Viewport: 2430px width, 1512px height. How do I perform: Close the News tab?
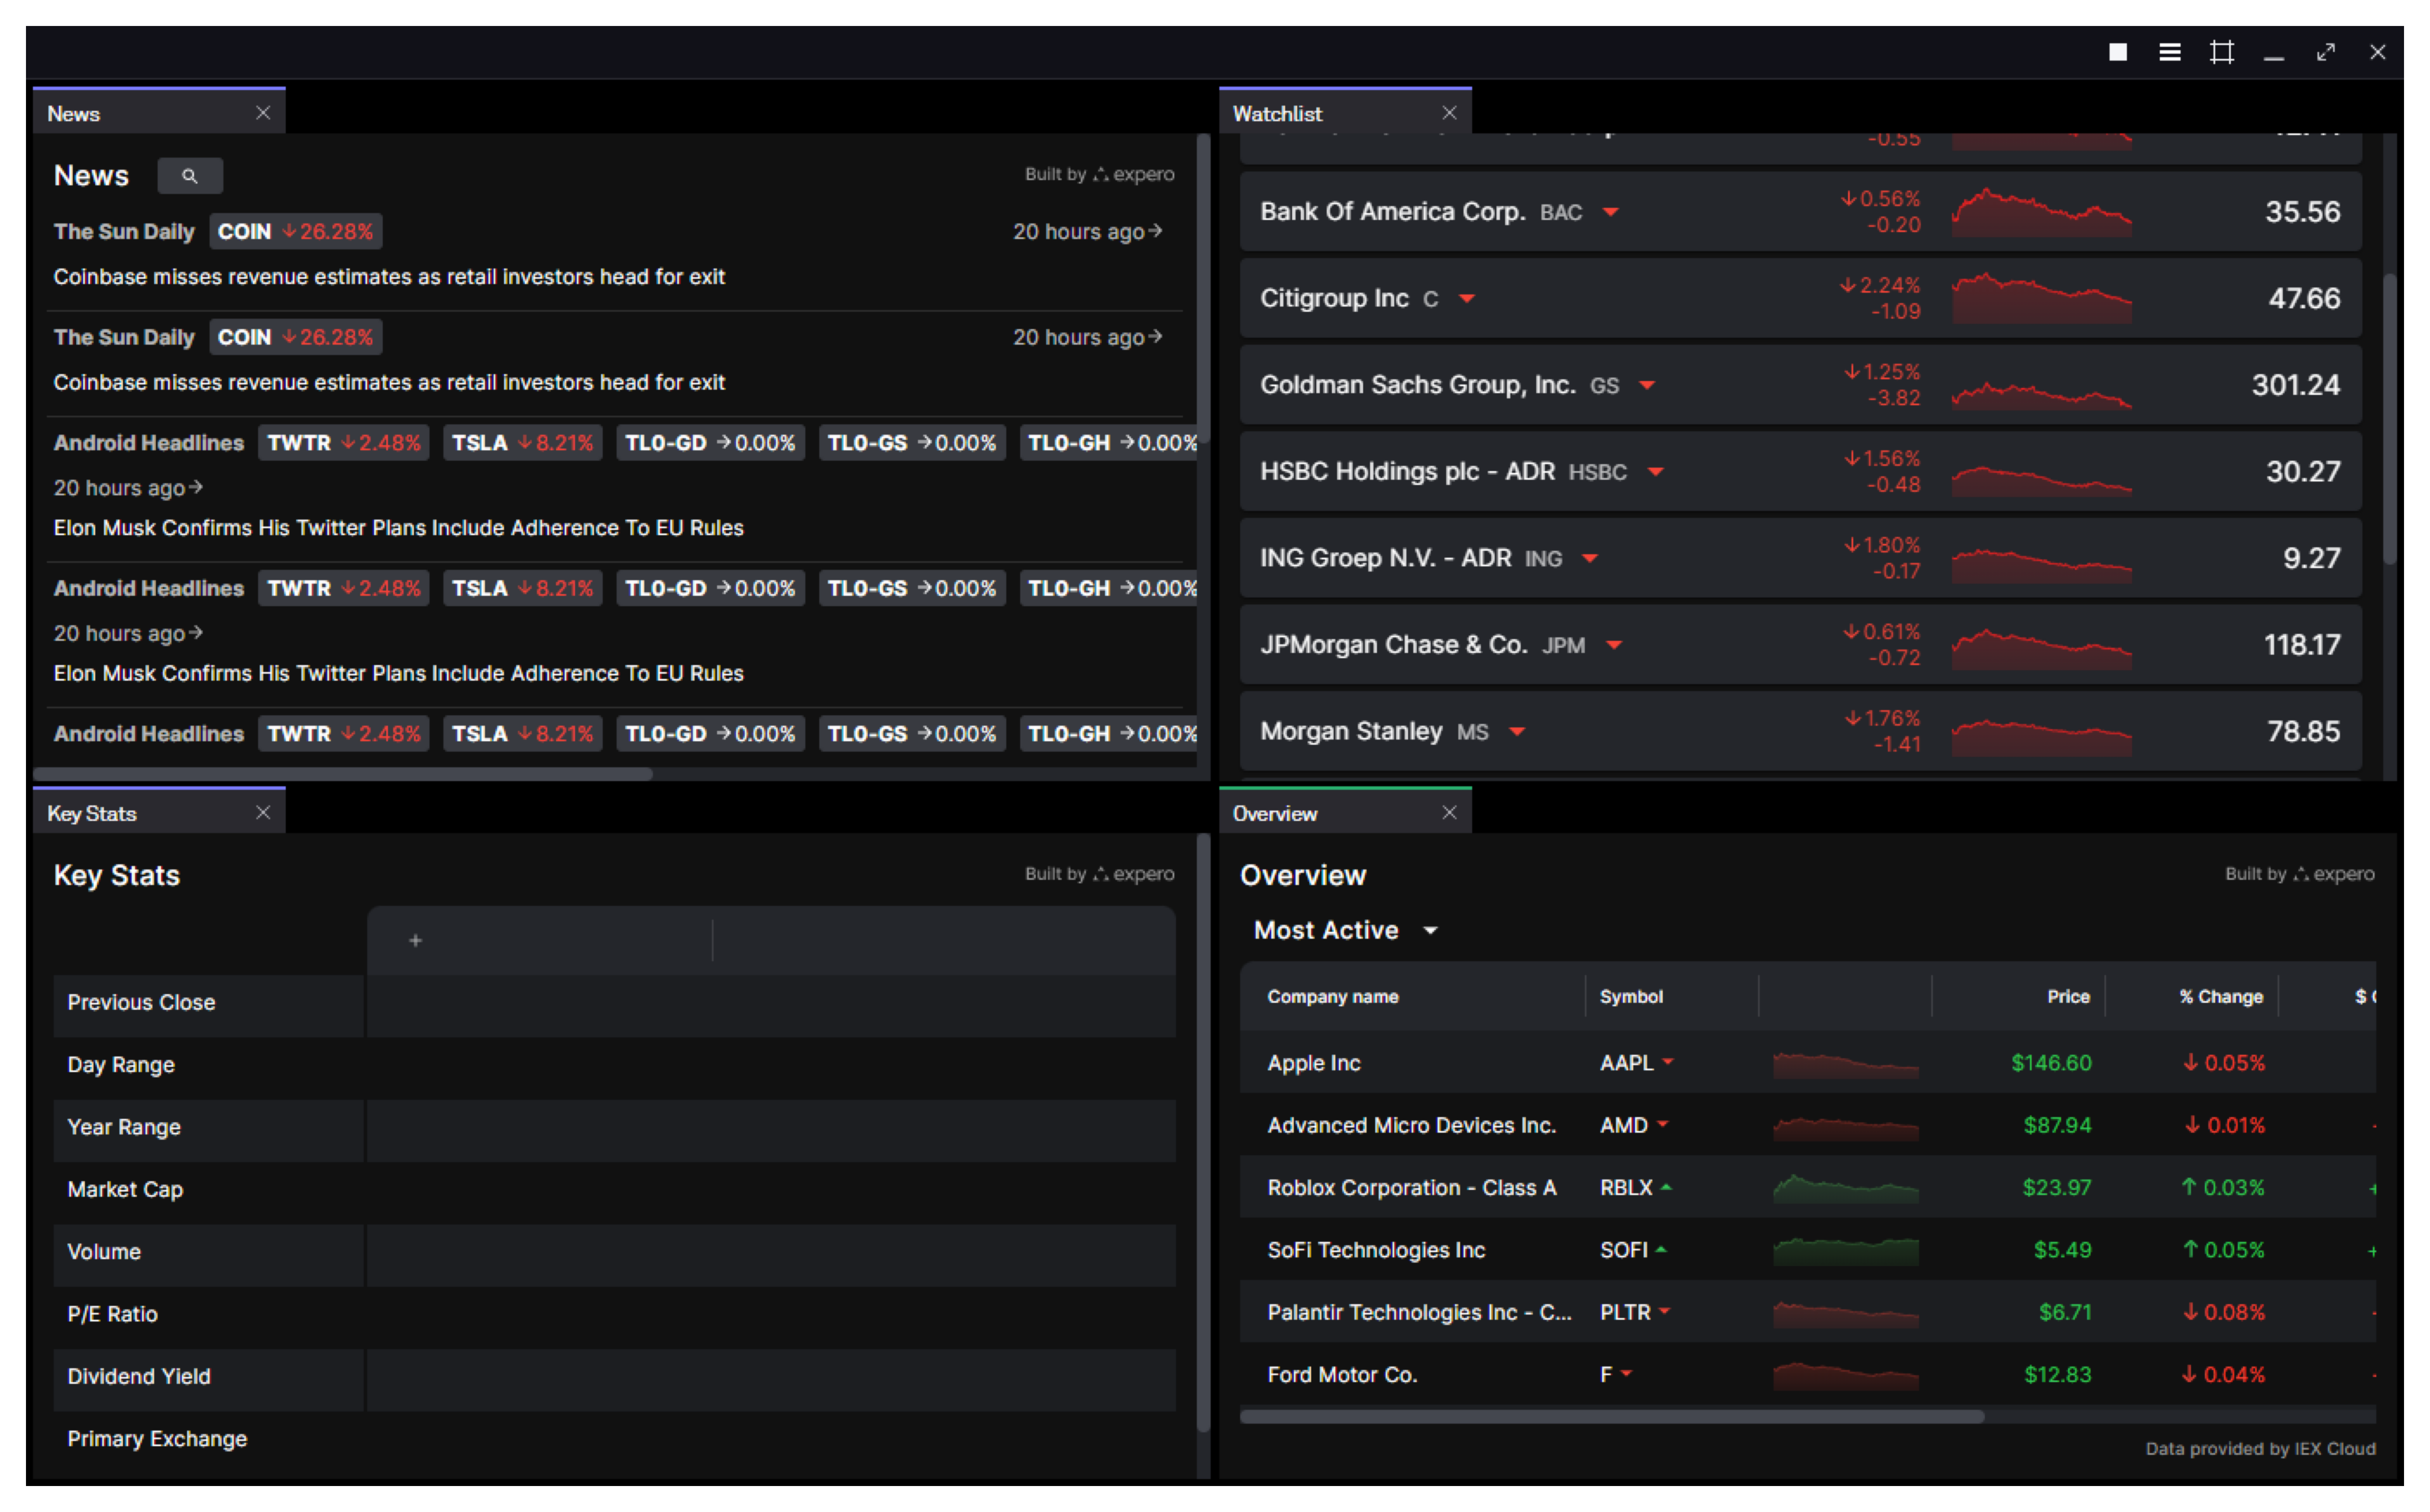coord(263,113)
